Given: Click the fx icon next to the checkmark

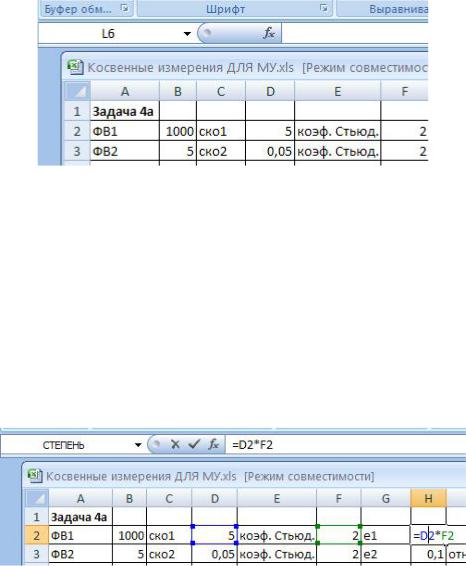Looking at the screenshot, I should [214, 444].
